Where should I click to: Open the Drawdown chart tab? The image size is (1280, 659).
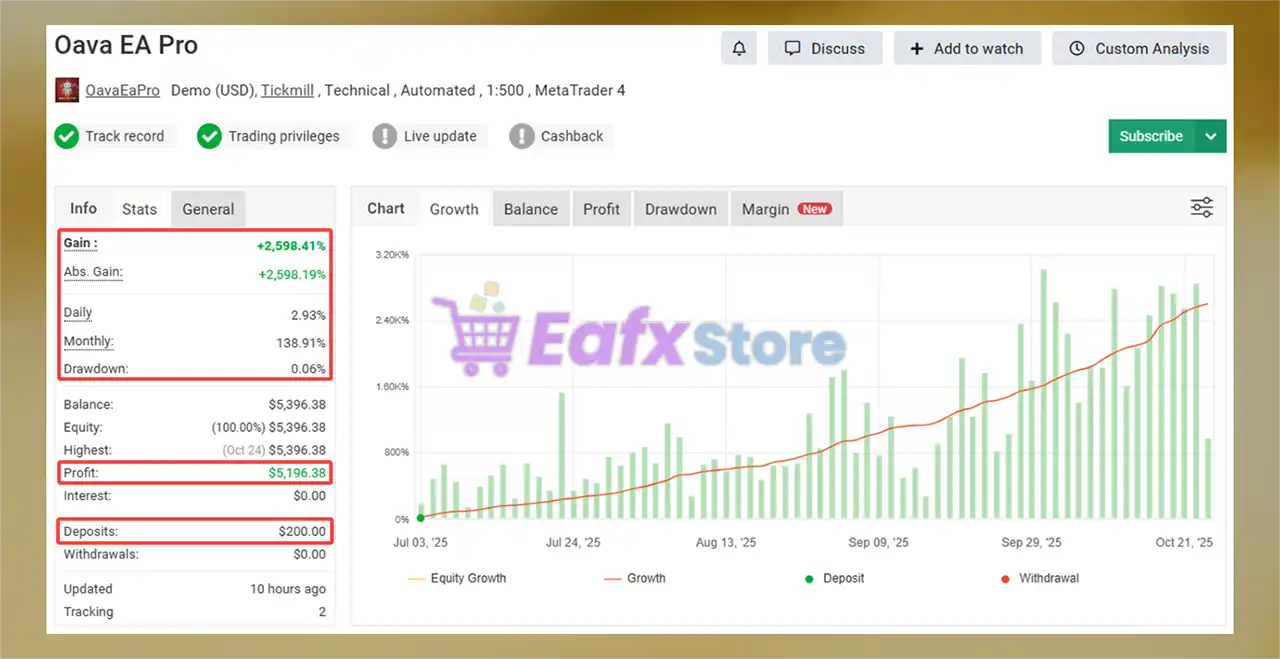coord(681,209)
